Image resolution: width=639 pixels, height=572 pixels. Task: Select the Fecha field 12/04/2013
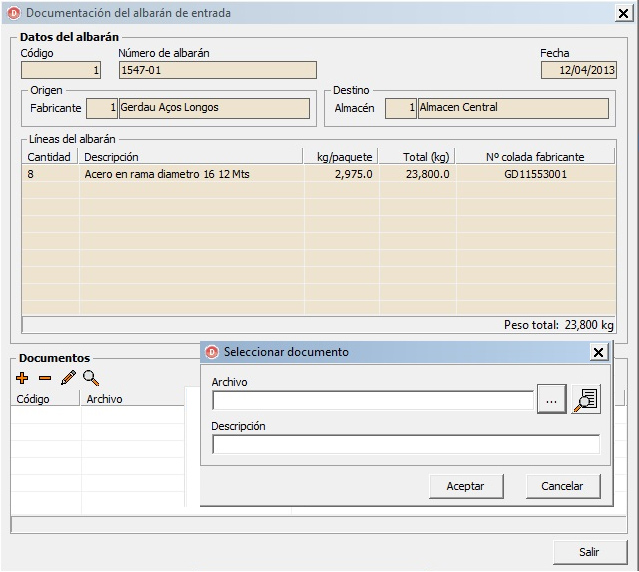pos(579,70)
